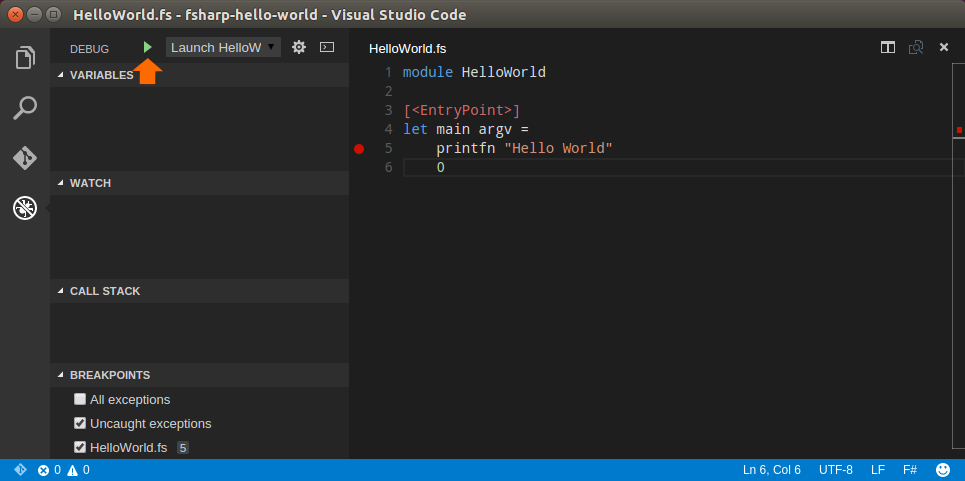Click the red marker in the overview ruler
The image size is (965, 481).
[x=959, y=130]
